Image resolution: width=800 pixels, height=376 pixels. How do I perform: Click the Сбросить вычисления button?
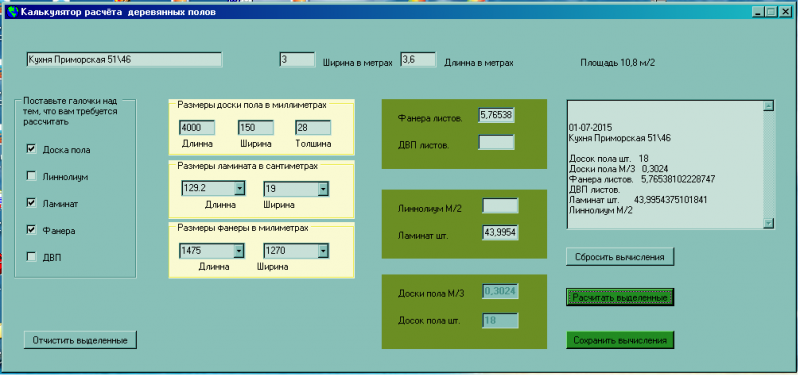pyautogui.click(x=620, y=257)
